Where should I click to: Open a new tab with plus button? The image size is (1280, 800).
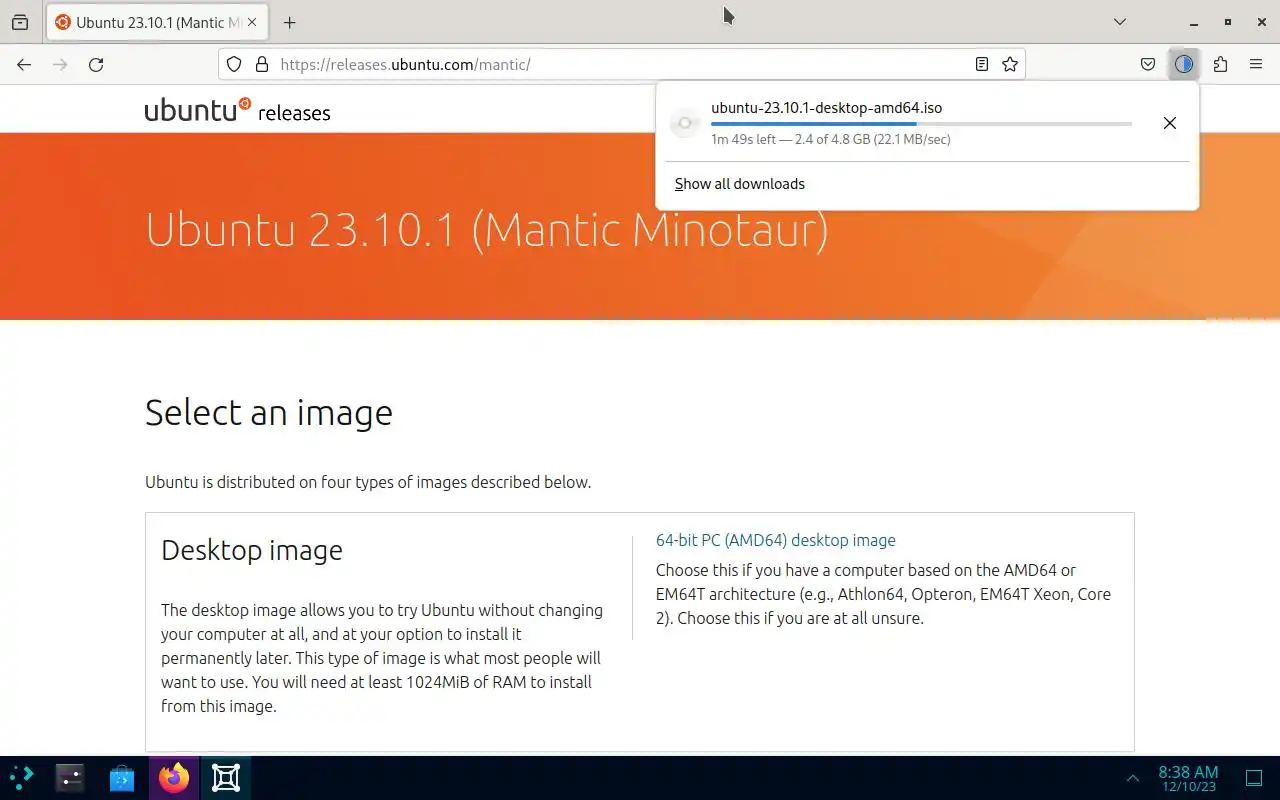[x=290, y=22]
